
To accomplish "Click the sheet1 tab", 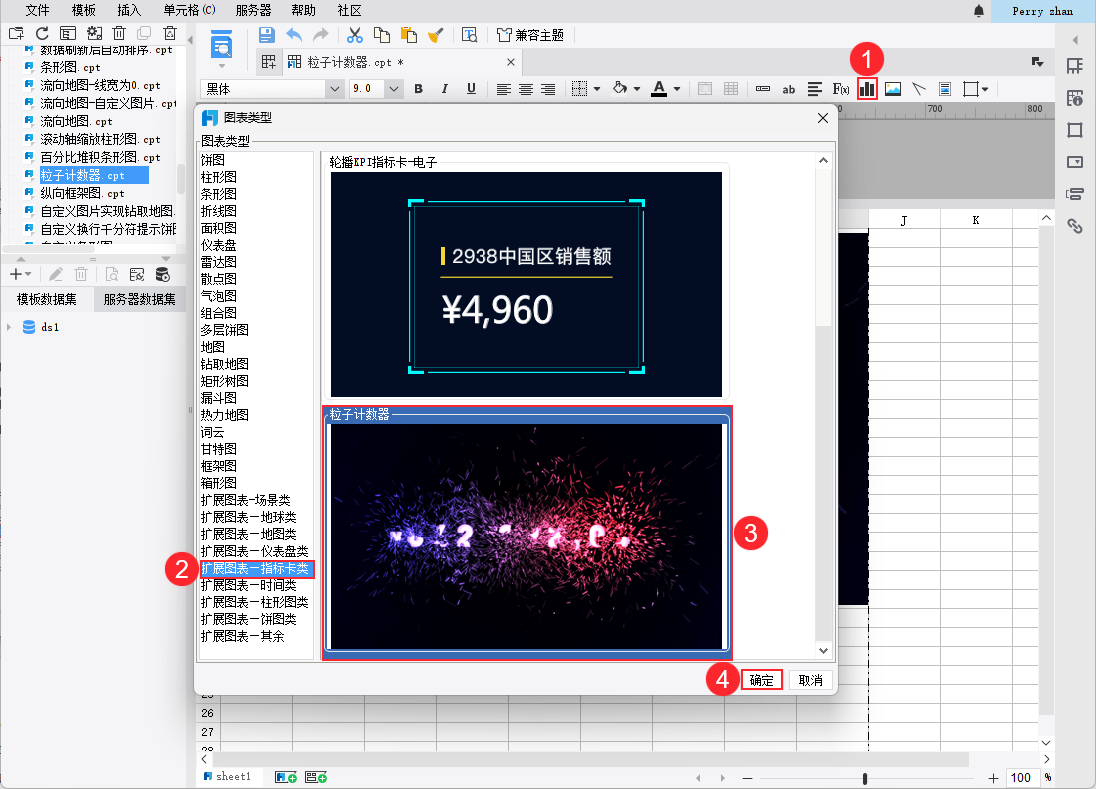I will tap(227, 776).
